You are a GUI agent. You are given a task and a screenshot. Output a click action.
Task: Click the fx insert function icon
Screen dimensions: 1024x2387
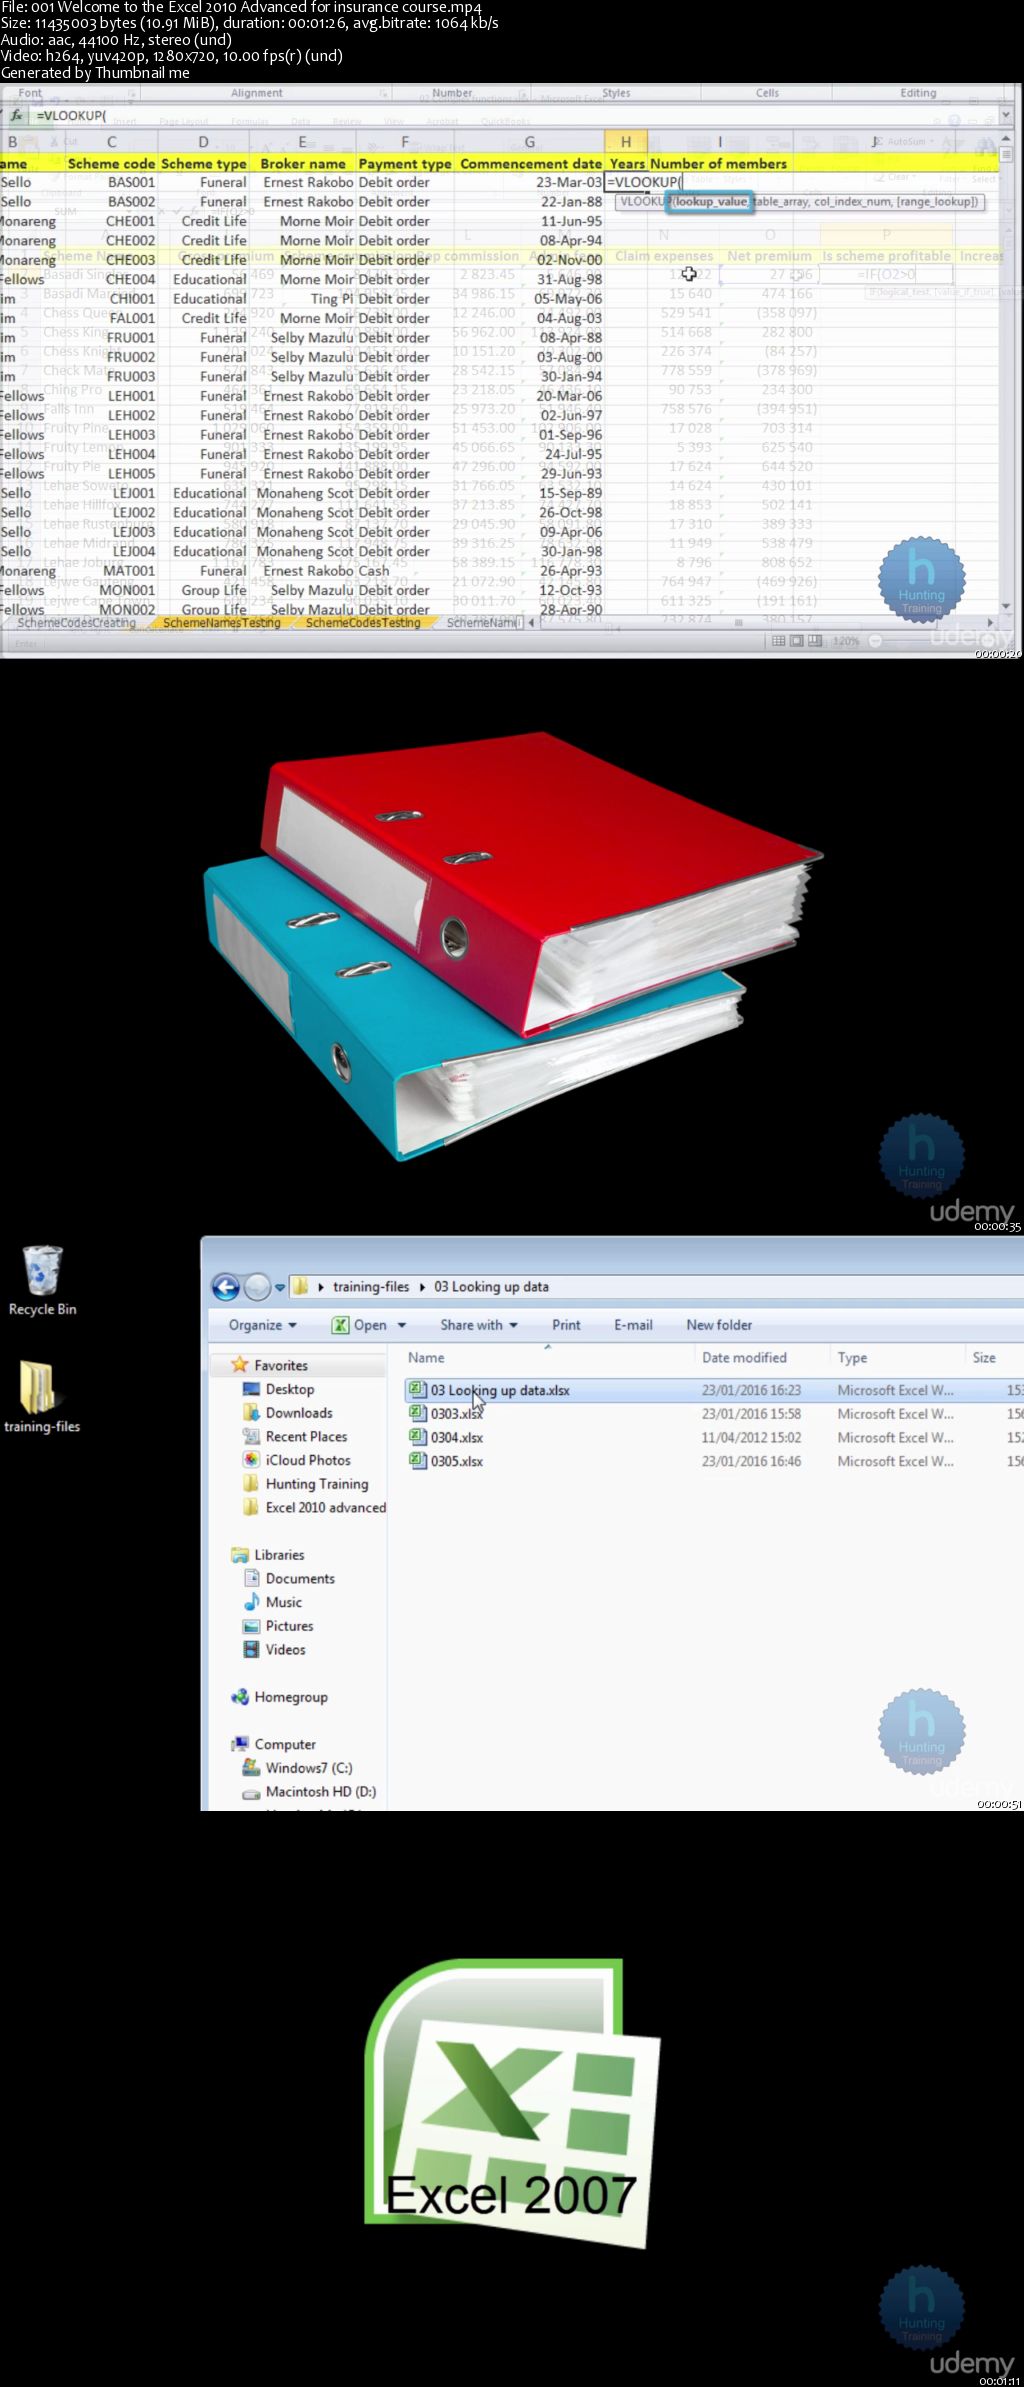pyautogui.click(x=16, y=116)
